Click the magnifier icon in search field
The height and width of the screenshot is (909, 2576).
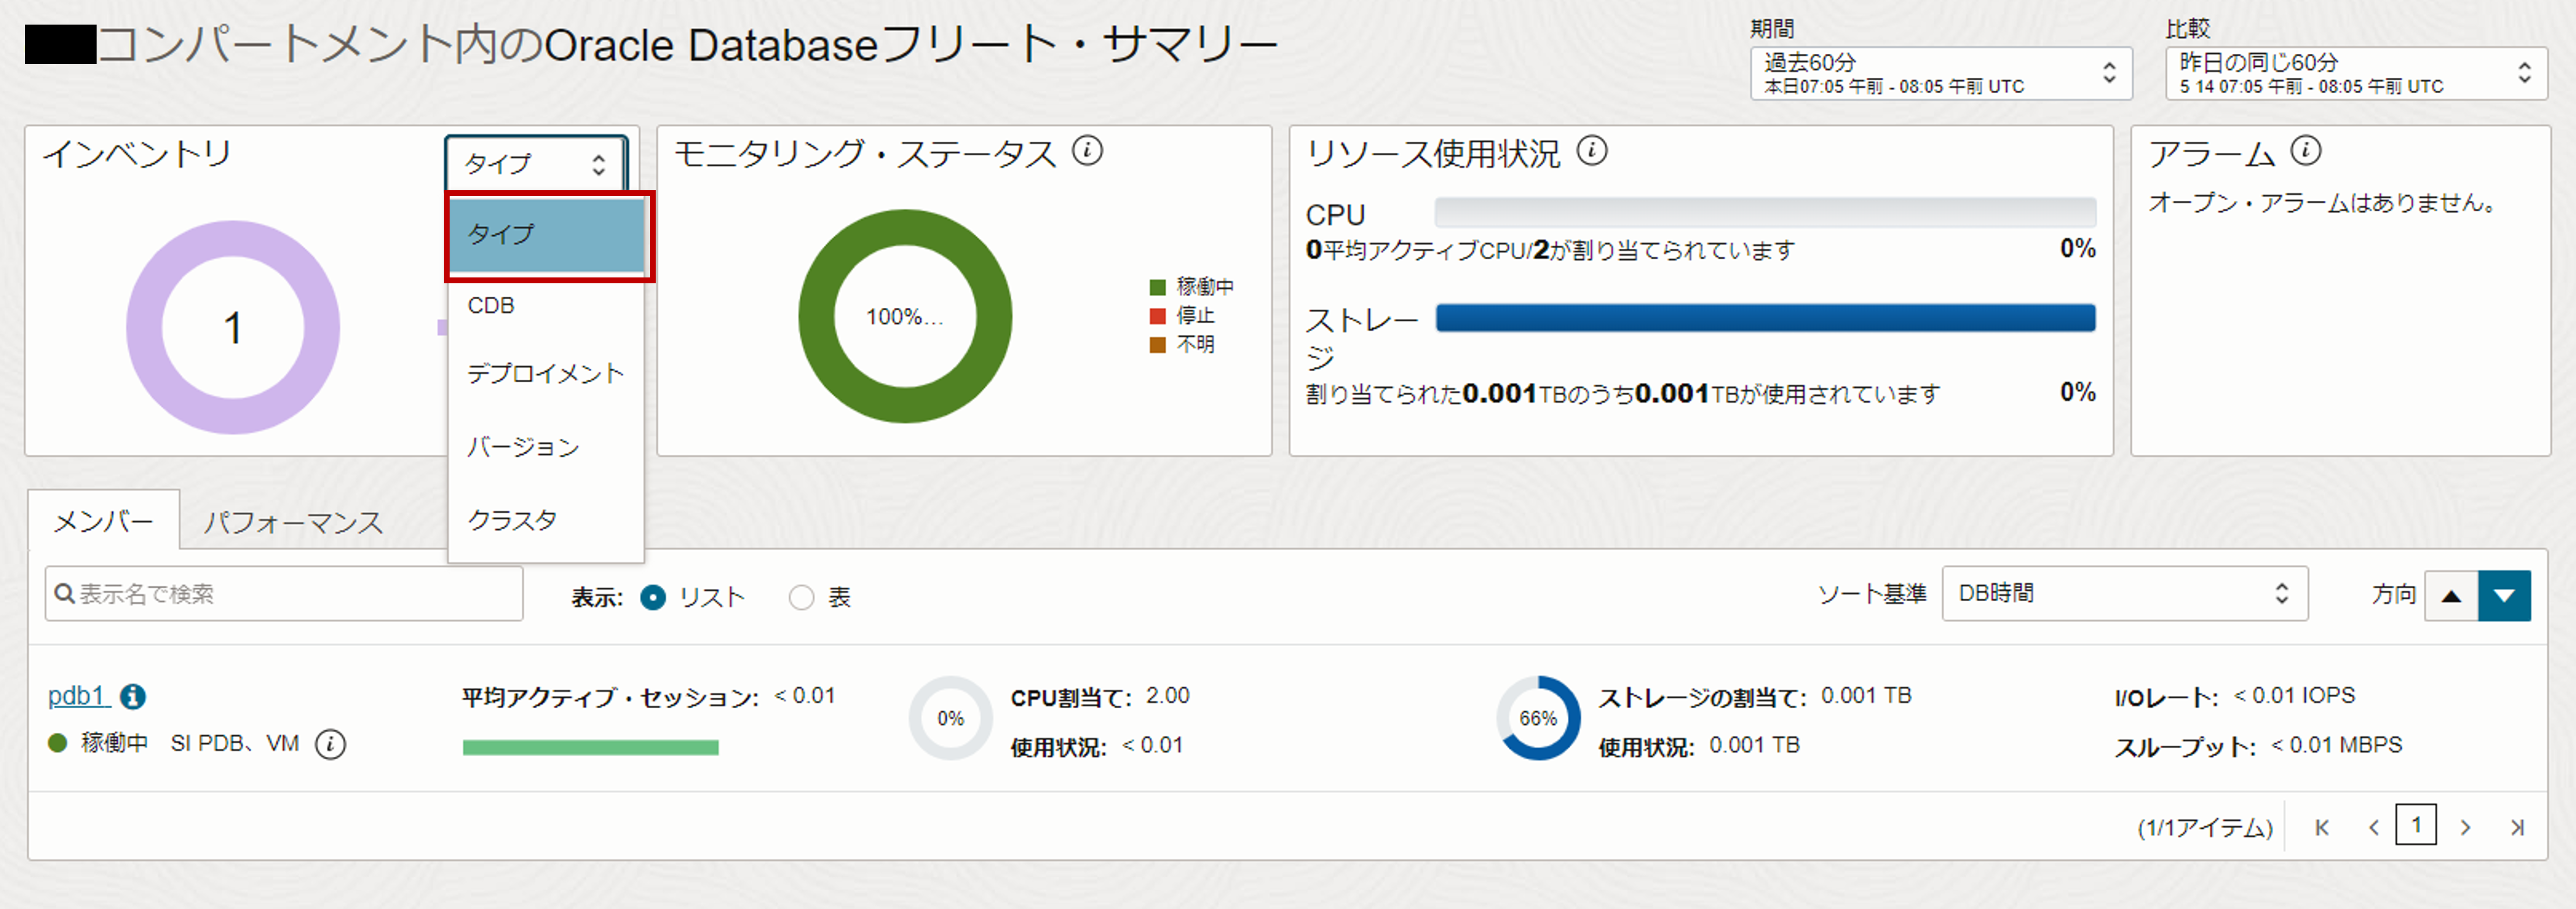click(x=64, y=594)
